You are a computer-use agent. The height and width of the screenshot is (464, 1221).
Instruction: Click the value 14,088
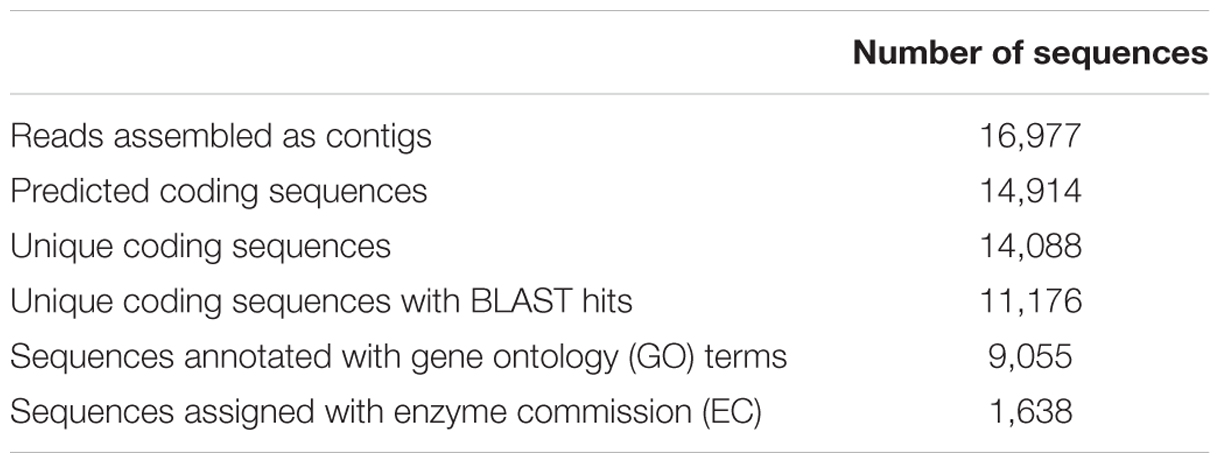(1030, 245)
